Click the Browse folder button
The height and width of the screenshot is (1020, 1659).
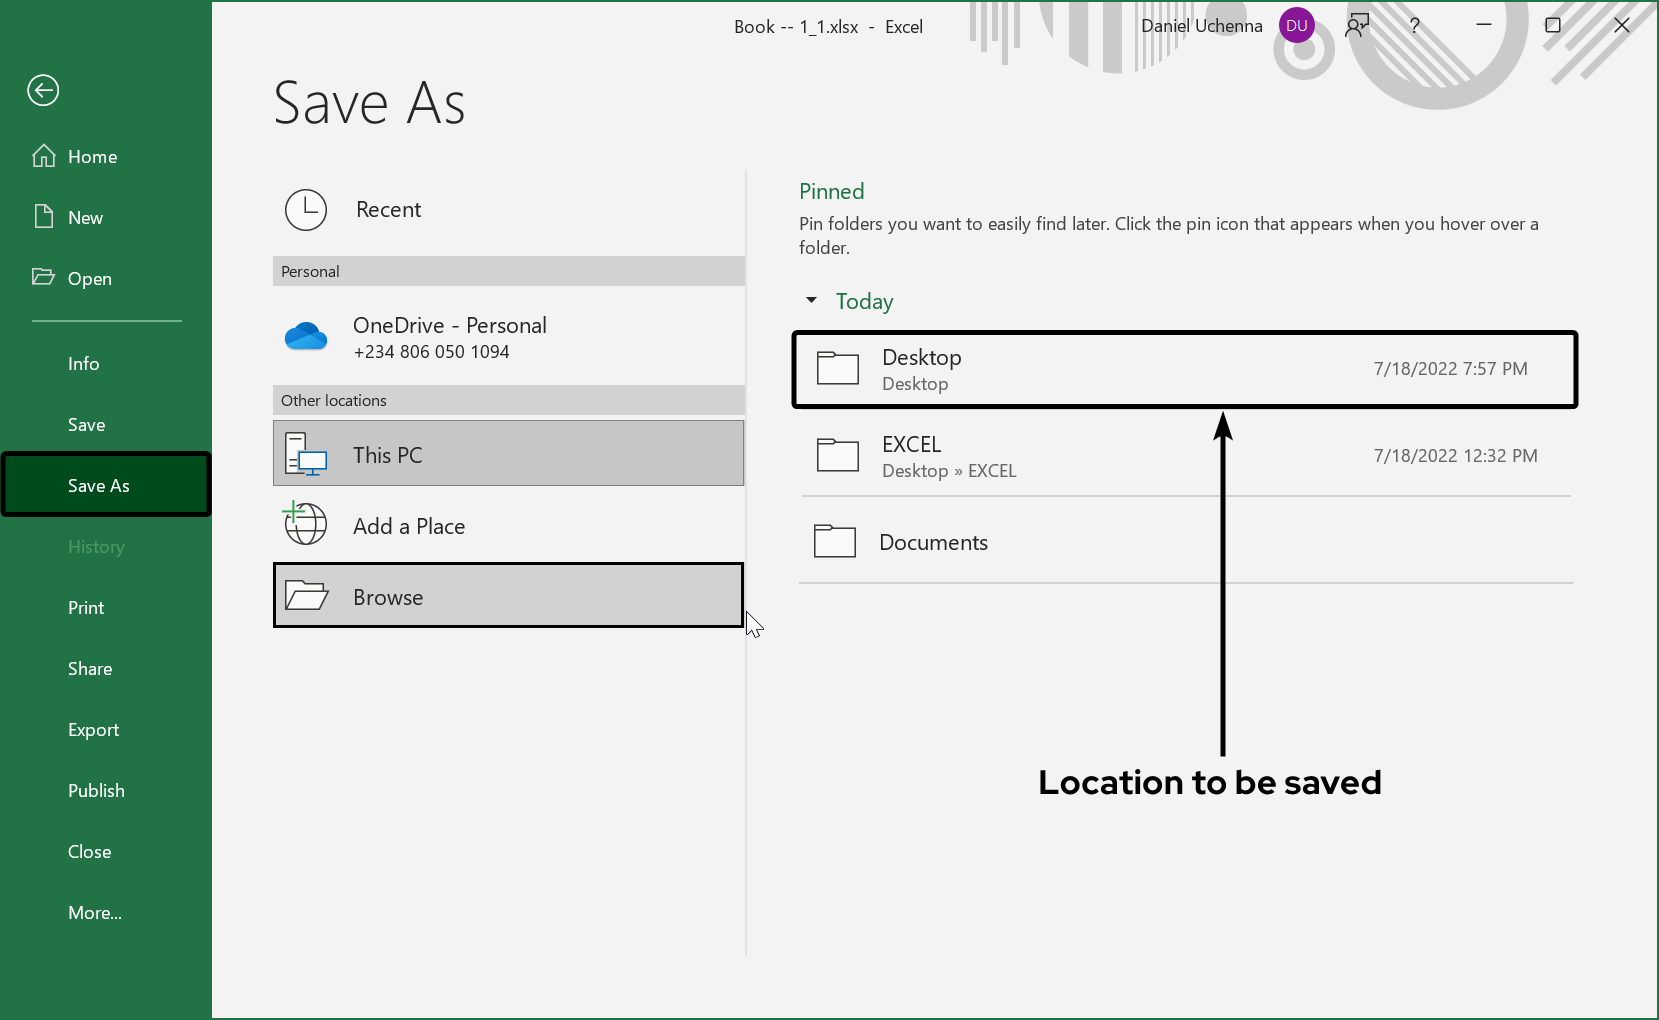point(508,596)
